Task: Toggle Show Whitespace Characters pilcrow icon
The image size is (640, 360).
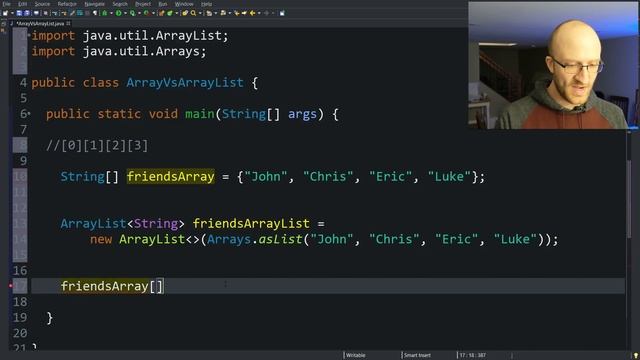Action: pos(95,13)
